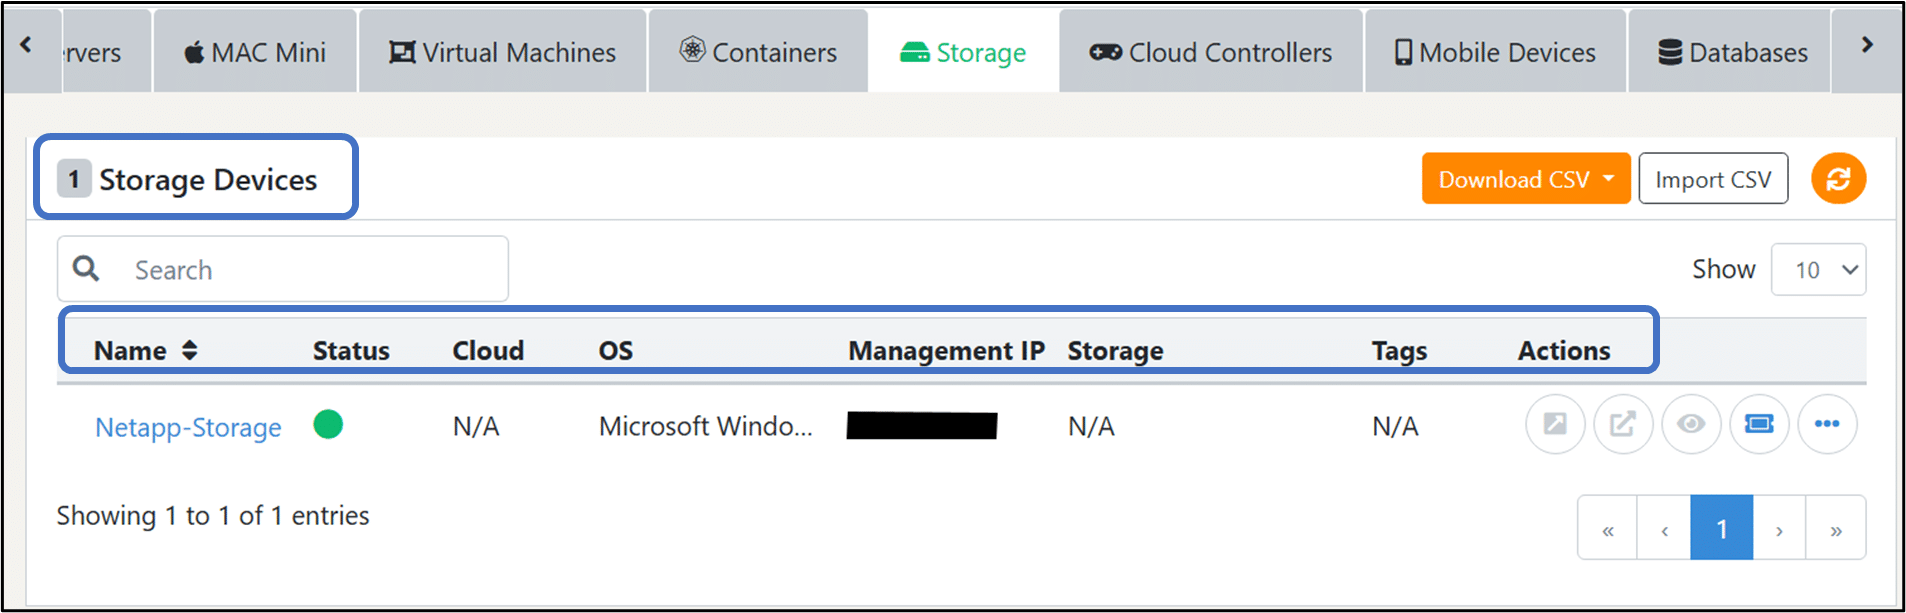Click the open-external-link action icon

pos(1623,424)
